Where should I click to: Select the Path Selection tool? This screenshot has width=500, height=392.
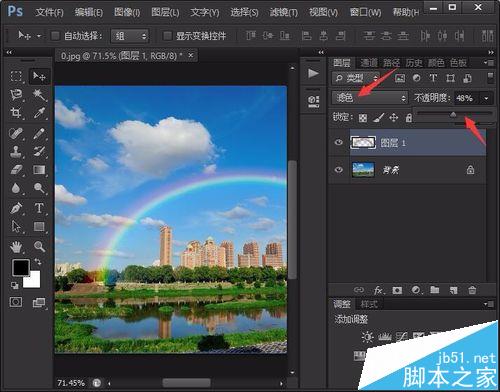[x=16, y=226]
